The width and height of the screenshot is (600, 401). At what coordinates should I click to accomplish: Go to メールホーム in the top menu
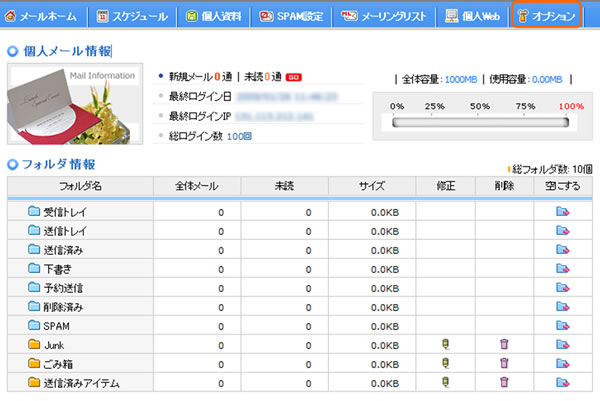[x=43, y=16]
